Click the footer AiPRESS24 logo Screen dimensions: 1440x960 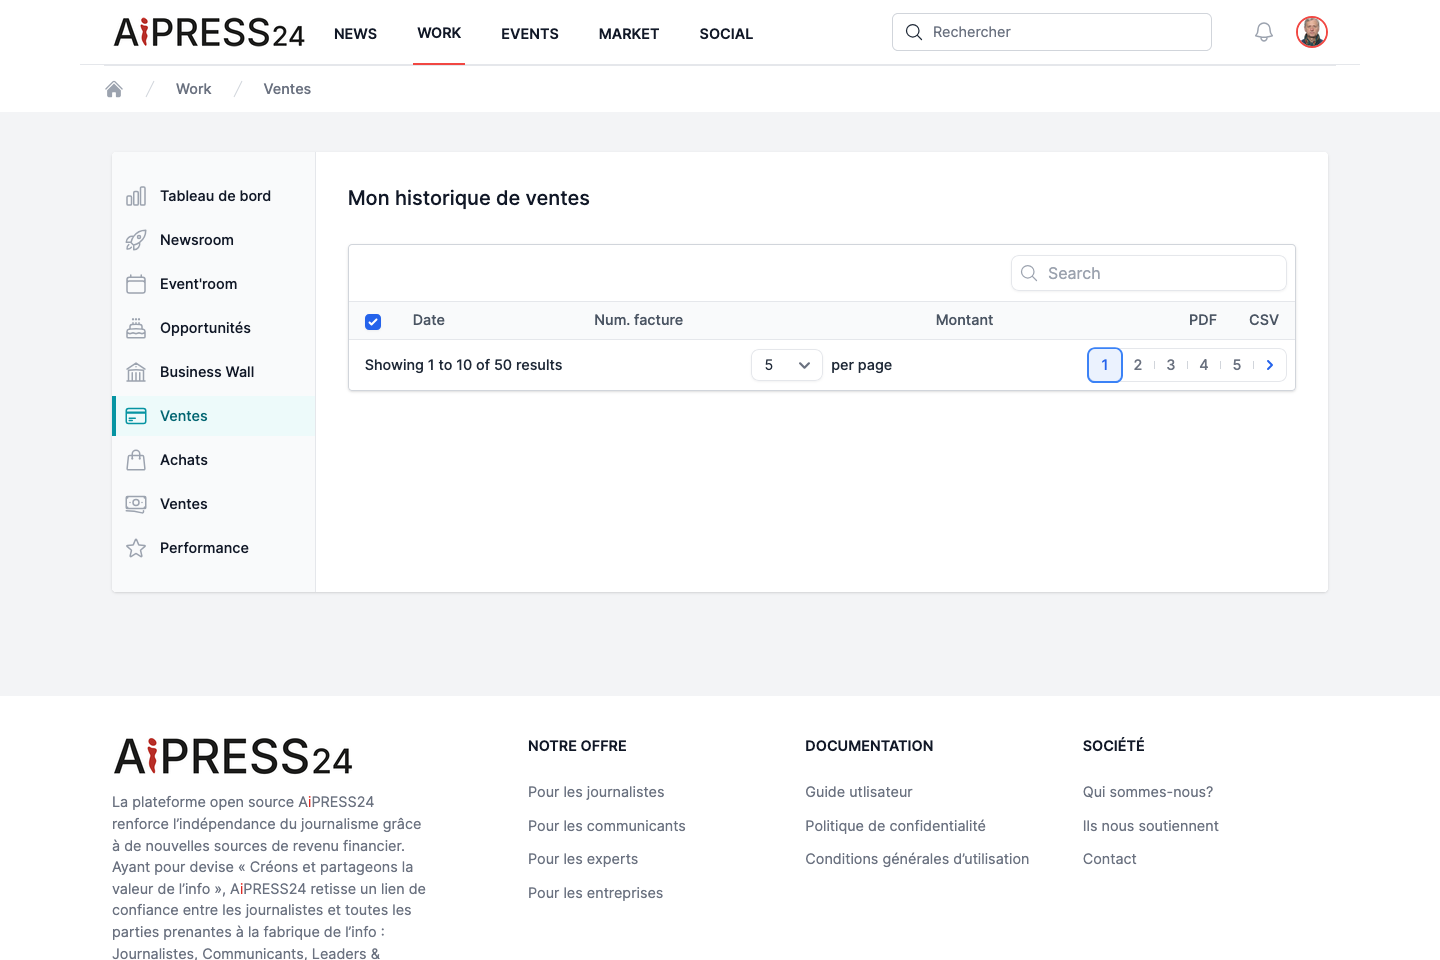(233, 757)
